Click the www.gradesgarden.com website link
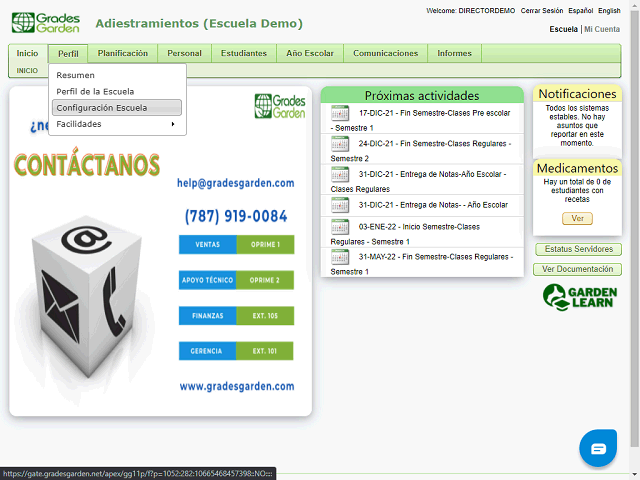This screenshot has width=640, height=480. 237,386
